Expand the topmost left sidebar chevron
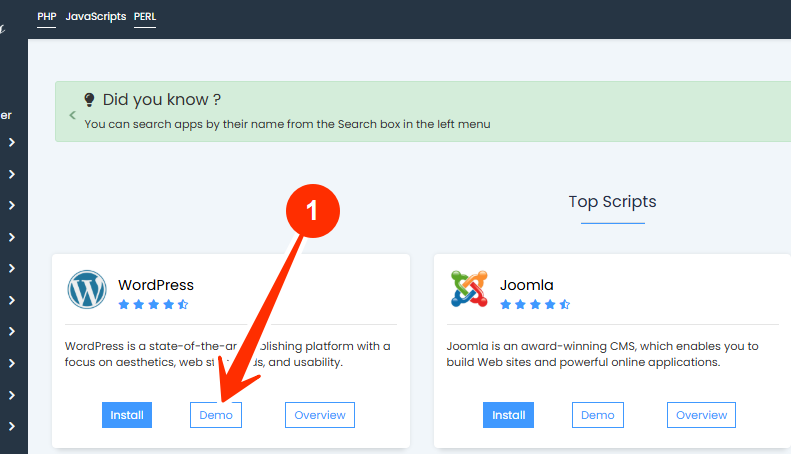Image resolution: width=791 pixels, height=454 pixels. [x=11, y=143]
